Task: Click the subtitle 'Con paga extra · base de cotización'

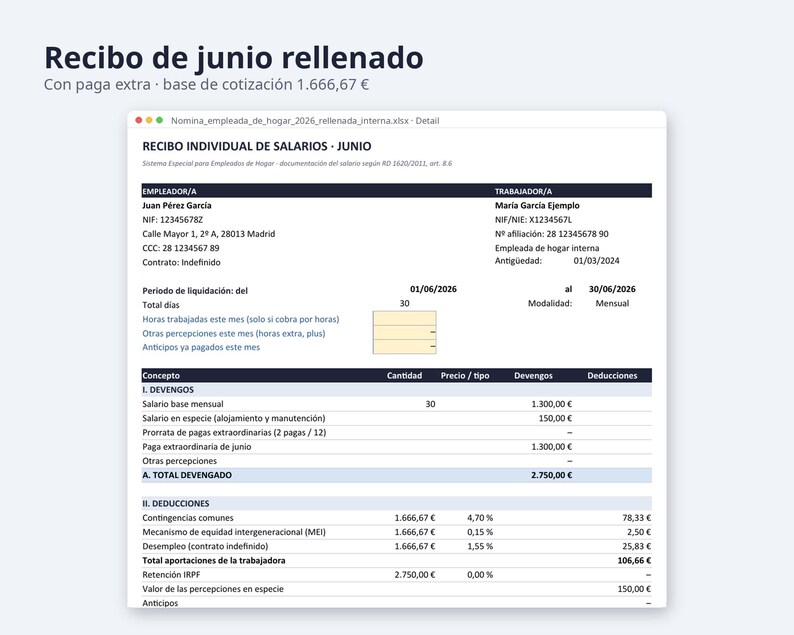Action: pos(168,84)
